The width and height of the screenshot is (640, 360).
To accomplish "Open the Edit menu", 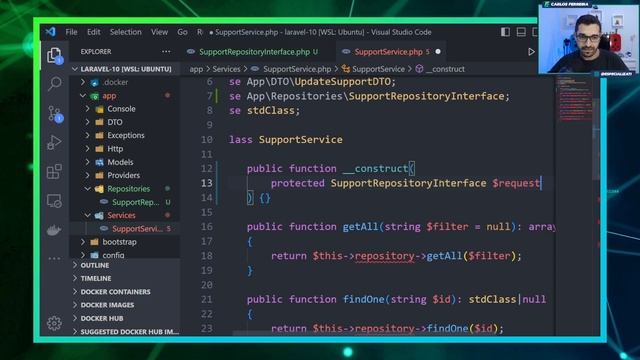I will [x=93, y=32].
